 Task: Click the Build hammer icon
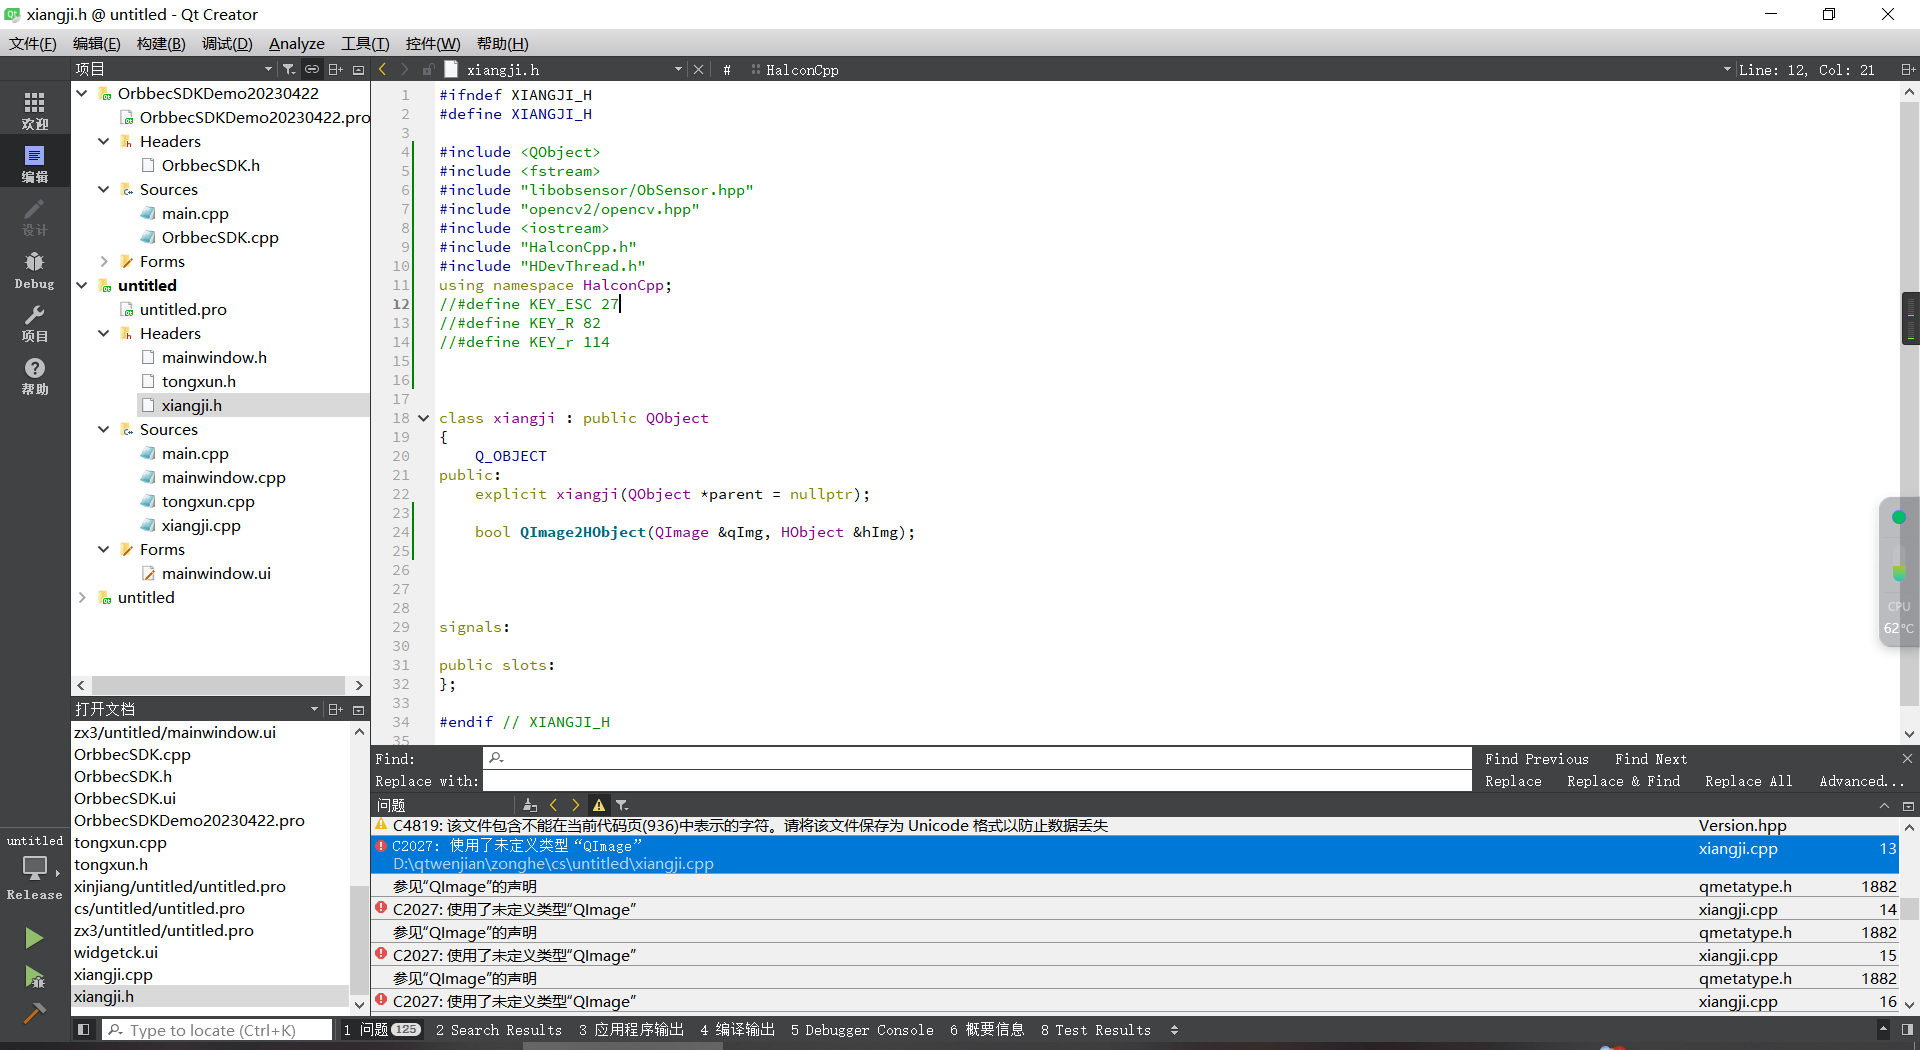click(x=34, y=1013)
